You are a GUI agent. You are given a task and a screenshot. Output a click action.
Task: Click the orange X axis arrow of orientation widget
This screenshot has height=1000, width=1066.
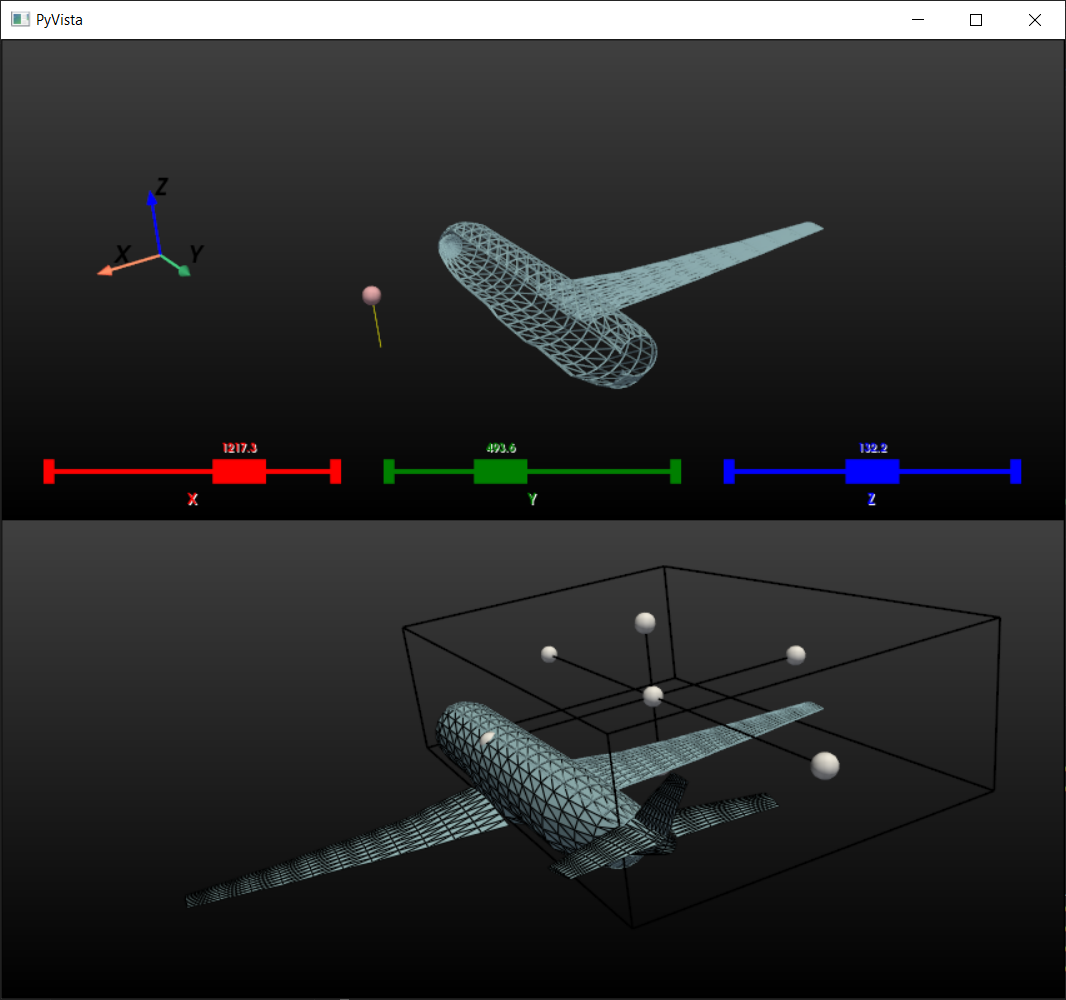[x=128, y=264]
